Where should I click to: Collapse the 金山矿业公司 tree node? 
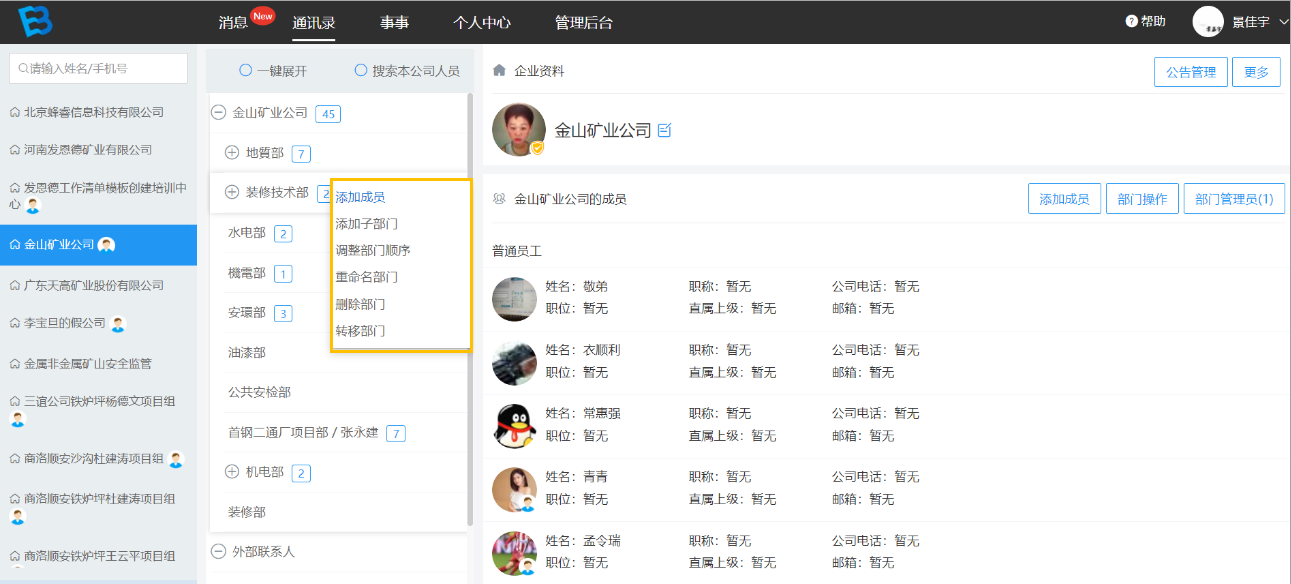[x=218, y=113]
